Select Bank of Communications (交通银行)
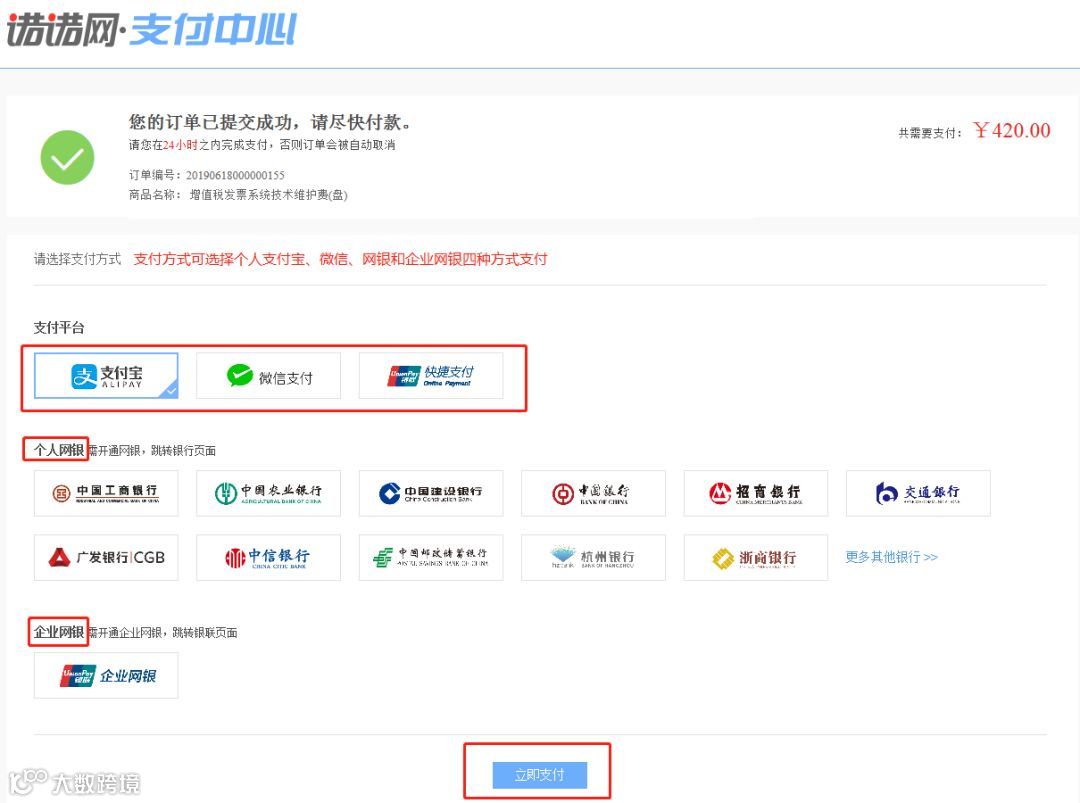 (x=918, y=493)
